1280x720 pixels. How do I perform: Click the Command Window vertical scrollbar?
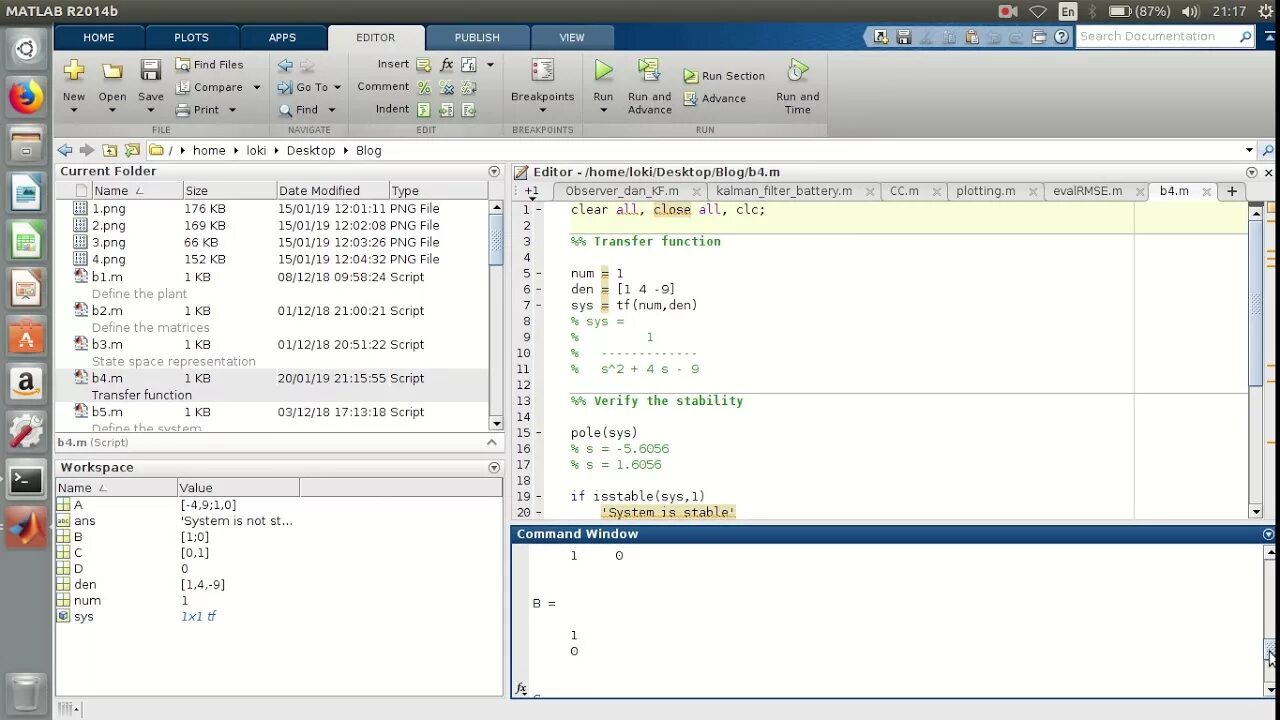tap(1270, 620)
